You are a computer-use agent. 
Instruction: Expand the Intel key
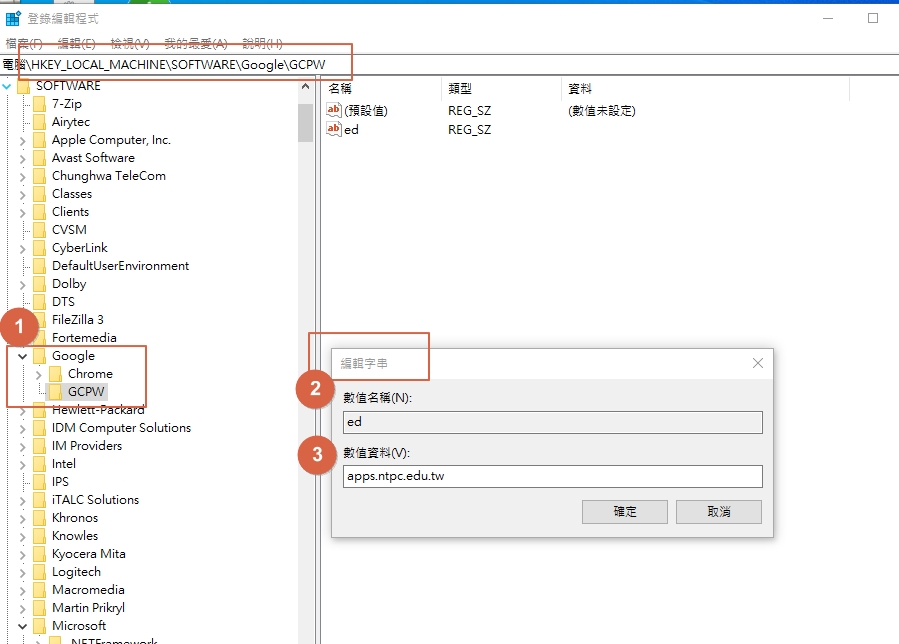[22, 465]
